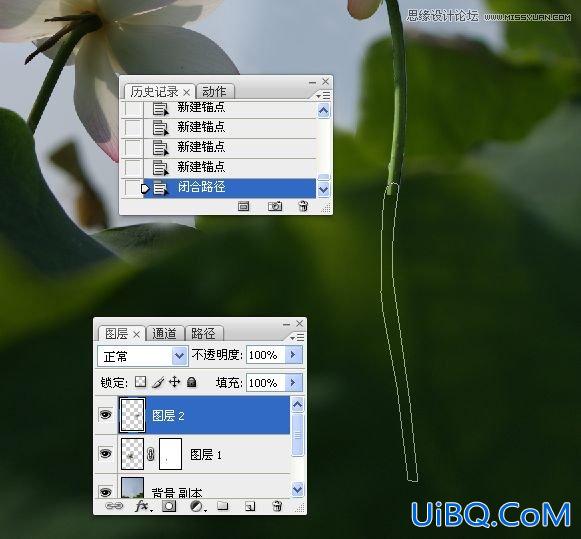This screenshot has height=539, width=581.
Task: Lock all padlock icon
Action: [x=192, y=382]
